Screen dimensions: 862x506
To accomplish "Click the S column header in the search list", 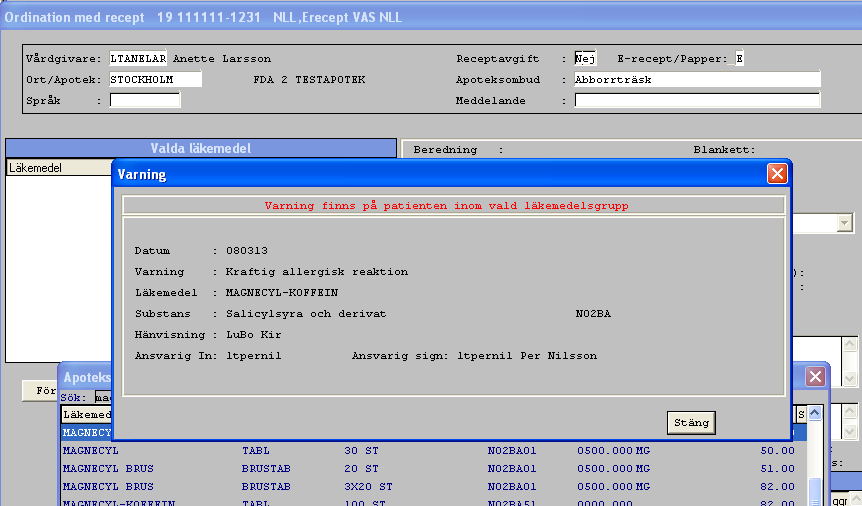I will tap(801, 415).
